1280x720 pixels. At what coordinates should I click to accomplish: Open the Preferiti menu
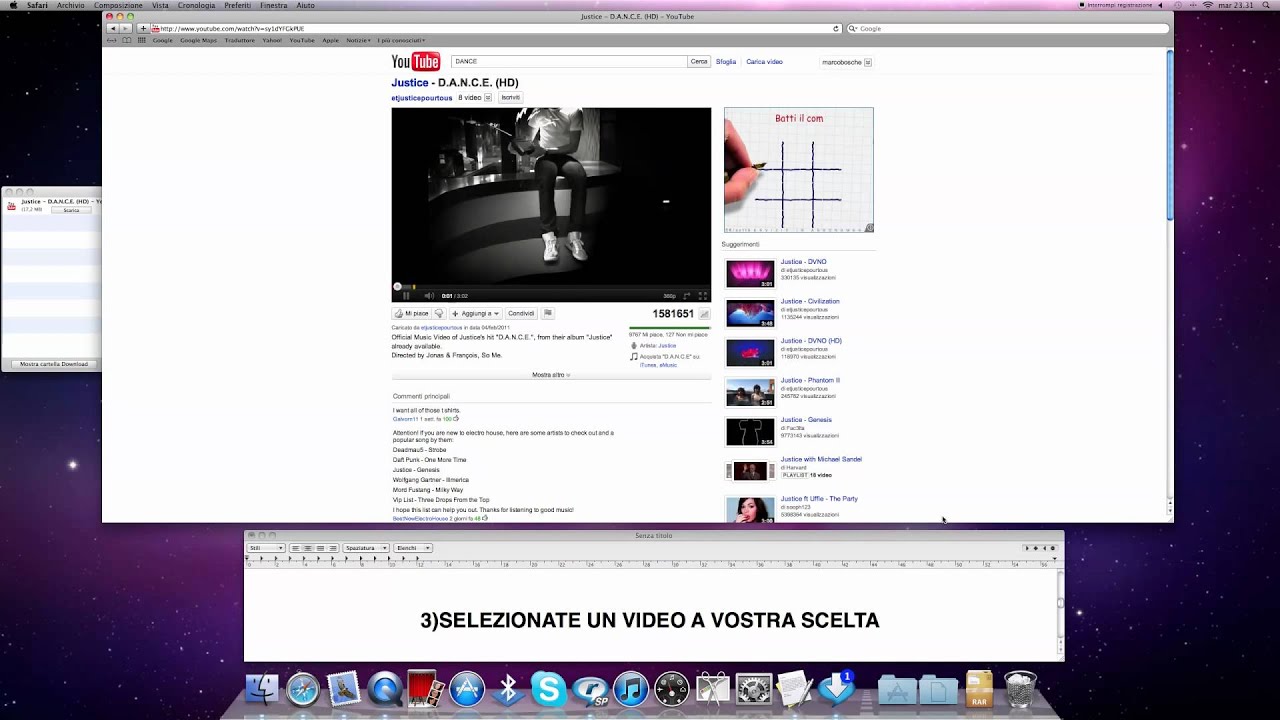click(238, 5)
